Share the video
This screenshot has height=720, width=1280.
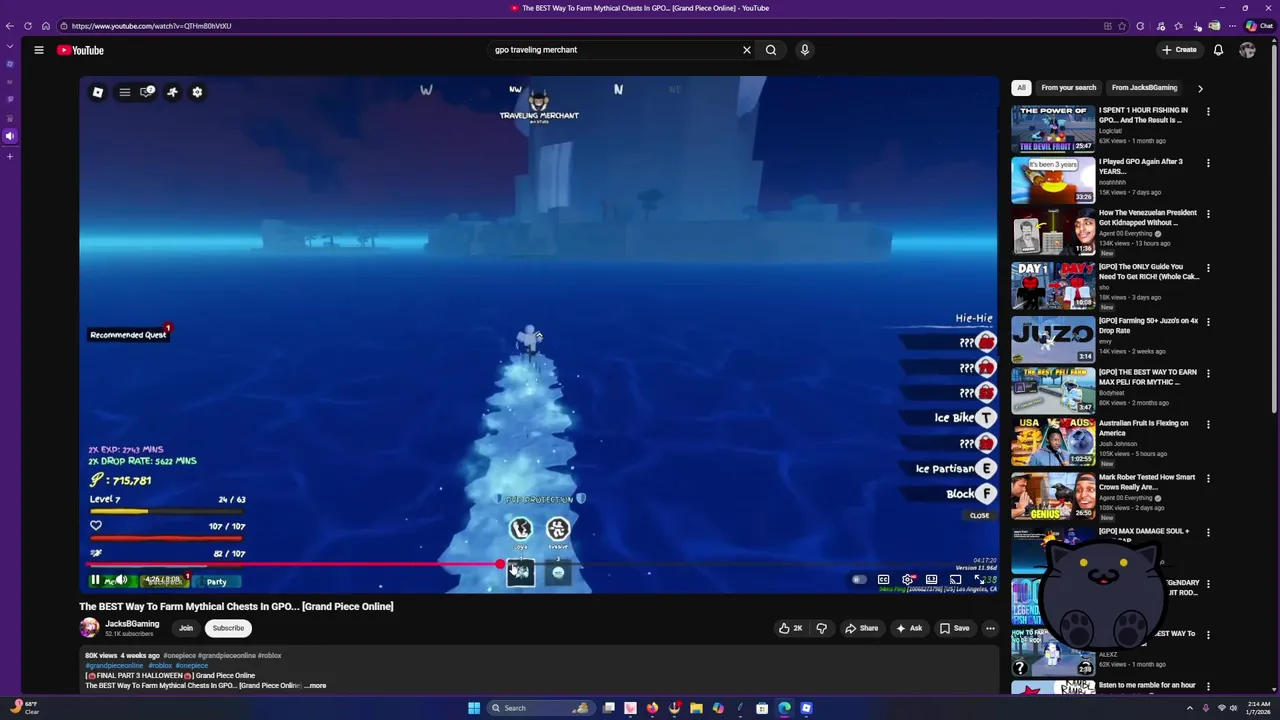point(861,628)
